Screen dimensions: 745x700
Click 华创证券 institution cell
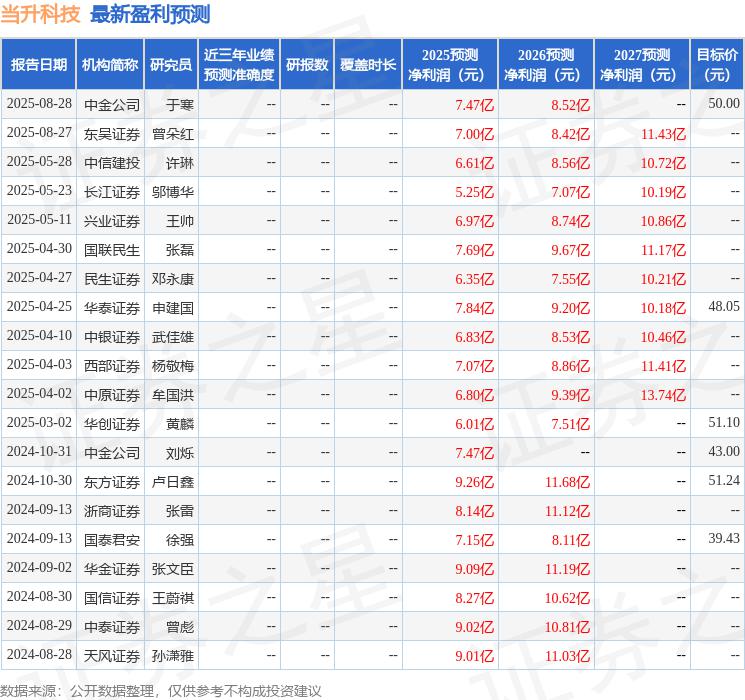pyautogui.click(x=112, y=424)
